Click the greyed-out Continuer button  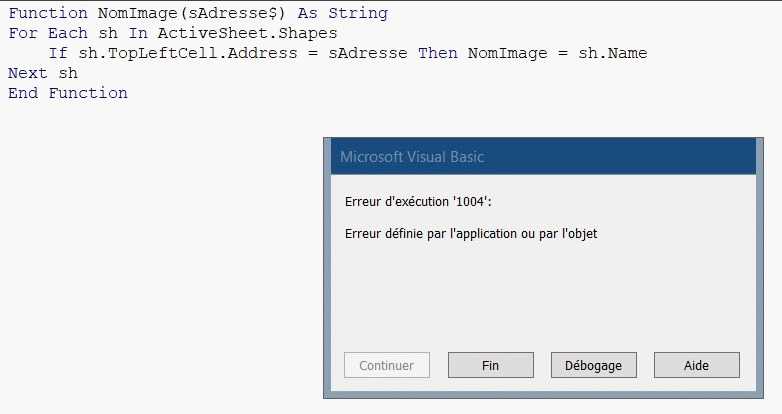click(x=386, y=365)
